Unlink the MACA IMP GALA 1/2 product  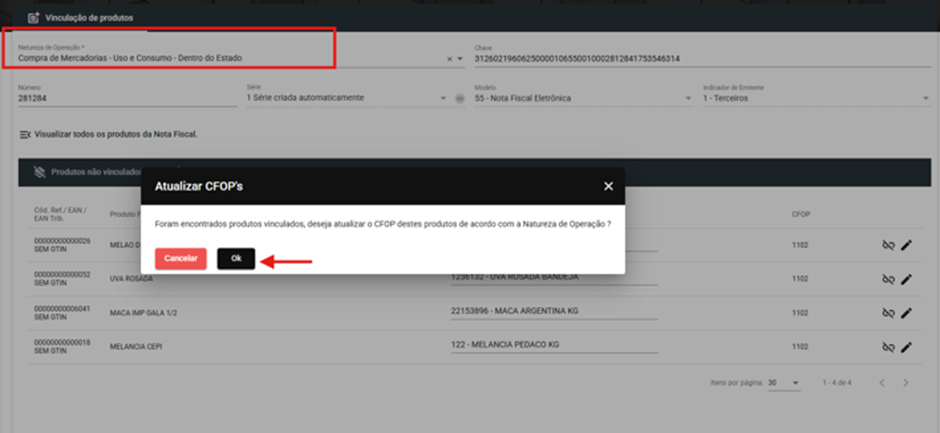(888, 312)
